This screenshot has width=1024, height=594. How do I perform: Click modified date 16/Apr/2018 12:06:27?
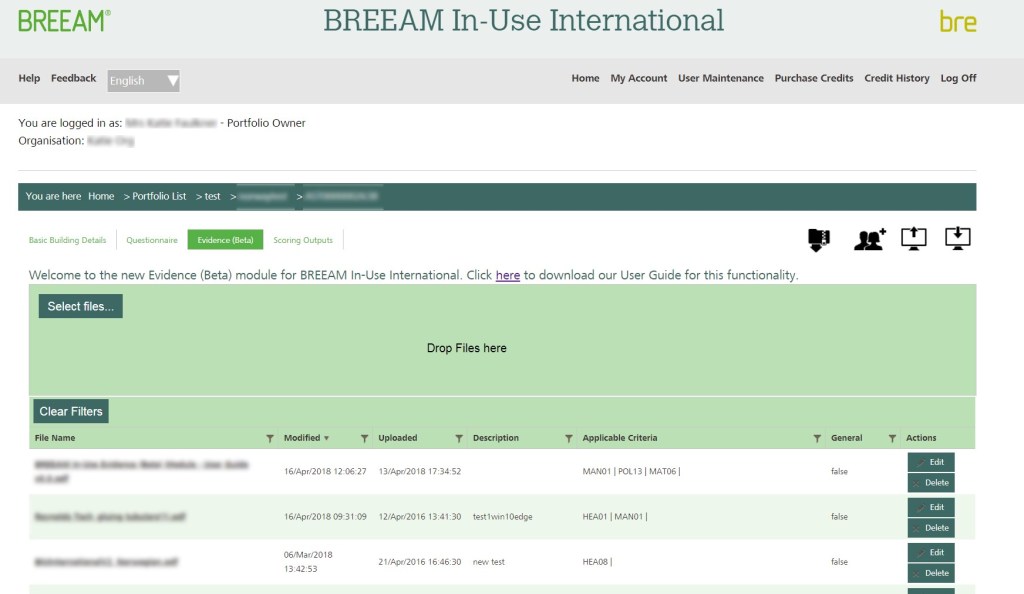click(x=325, y=471)
